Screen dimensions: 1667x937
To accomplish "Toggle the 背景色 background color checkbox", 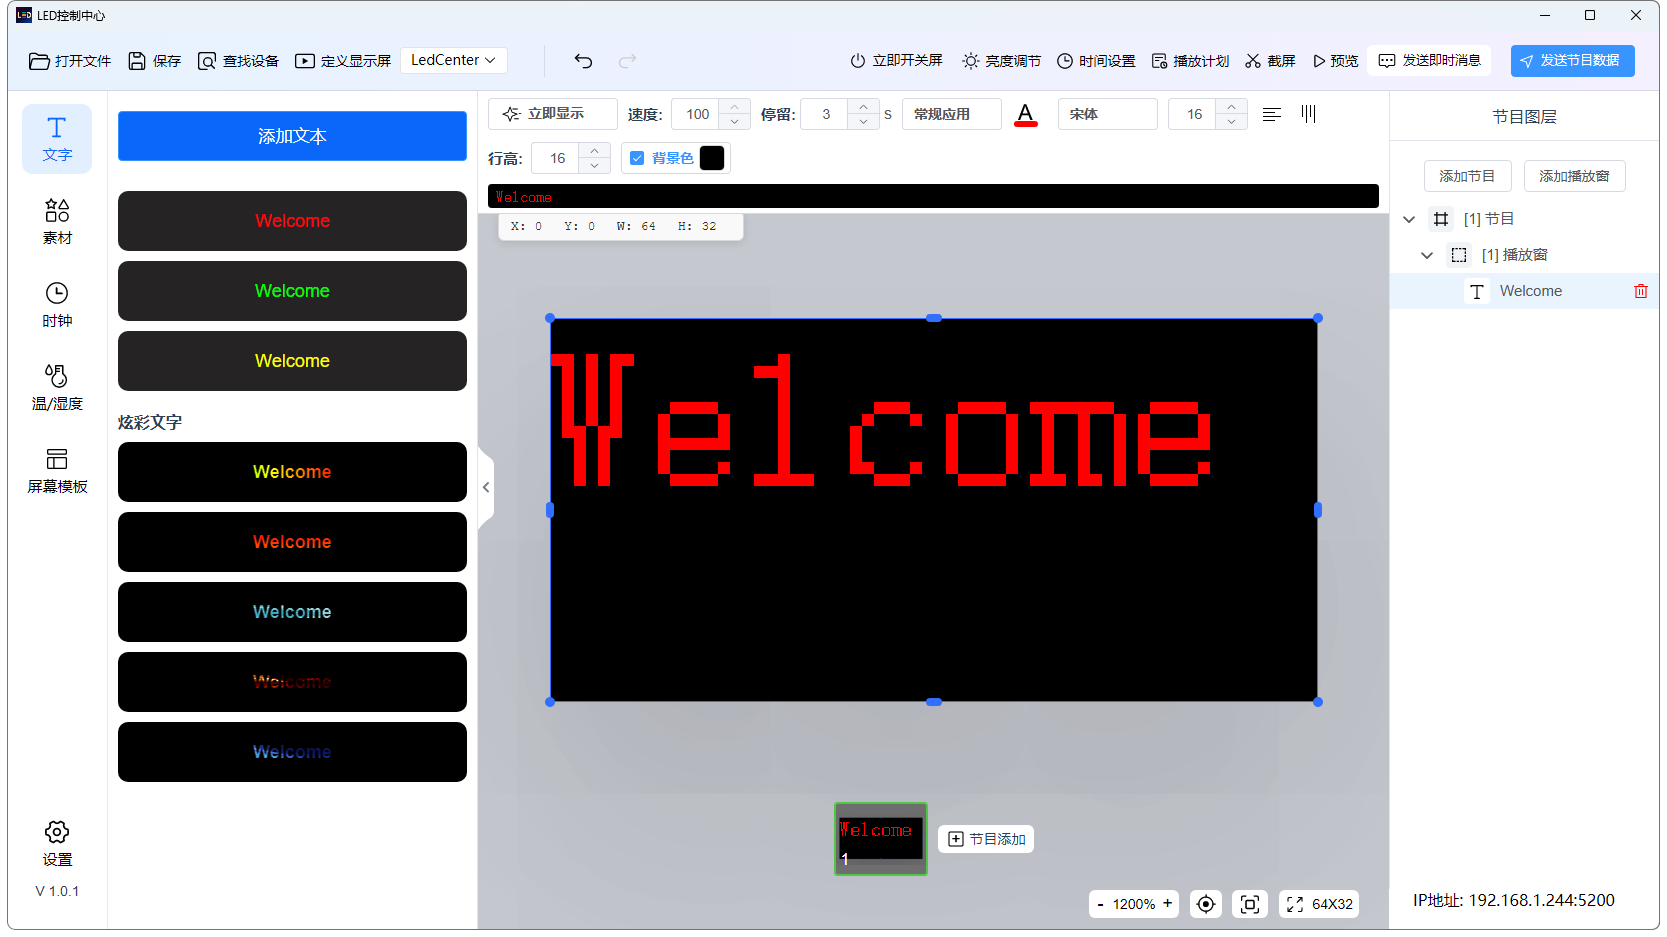I will coord(637,158).
